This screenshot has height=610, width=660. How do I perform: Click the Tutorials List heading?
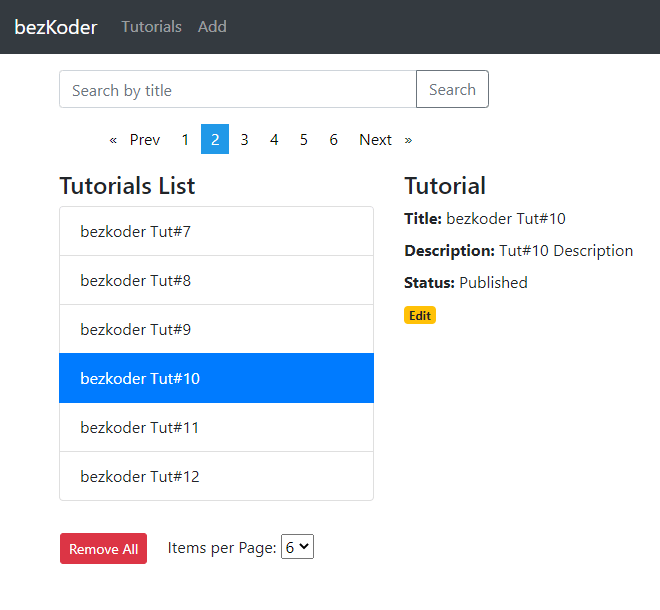tap(127, 186)
